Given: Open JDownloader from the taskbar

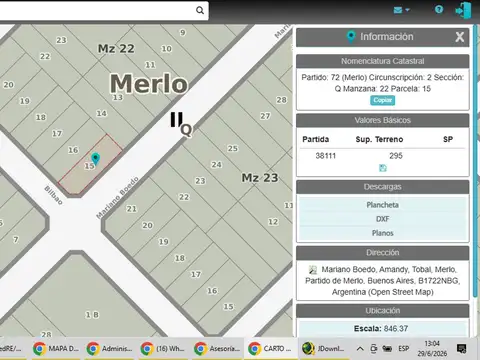Looking at the screenshot, I should coord(324,349).
